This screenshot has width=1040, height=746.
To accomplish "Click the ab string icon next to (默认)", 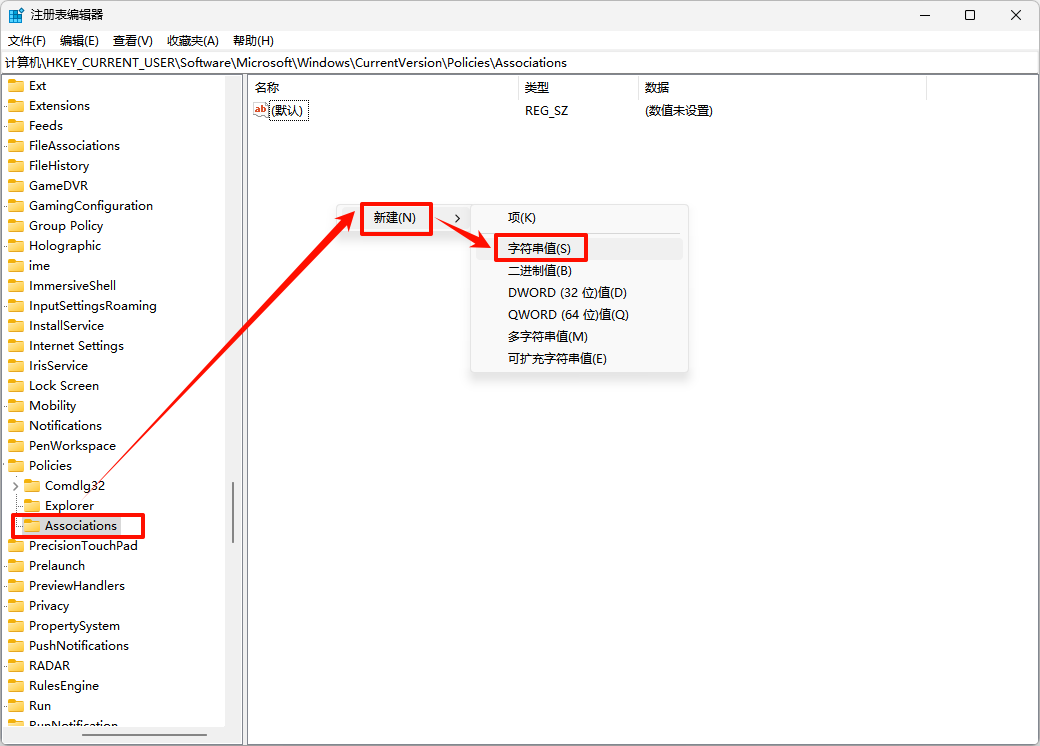I will click(x=258, y=109).
